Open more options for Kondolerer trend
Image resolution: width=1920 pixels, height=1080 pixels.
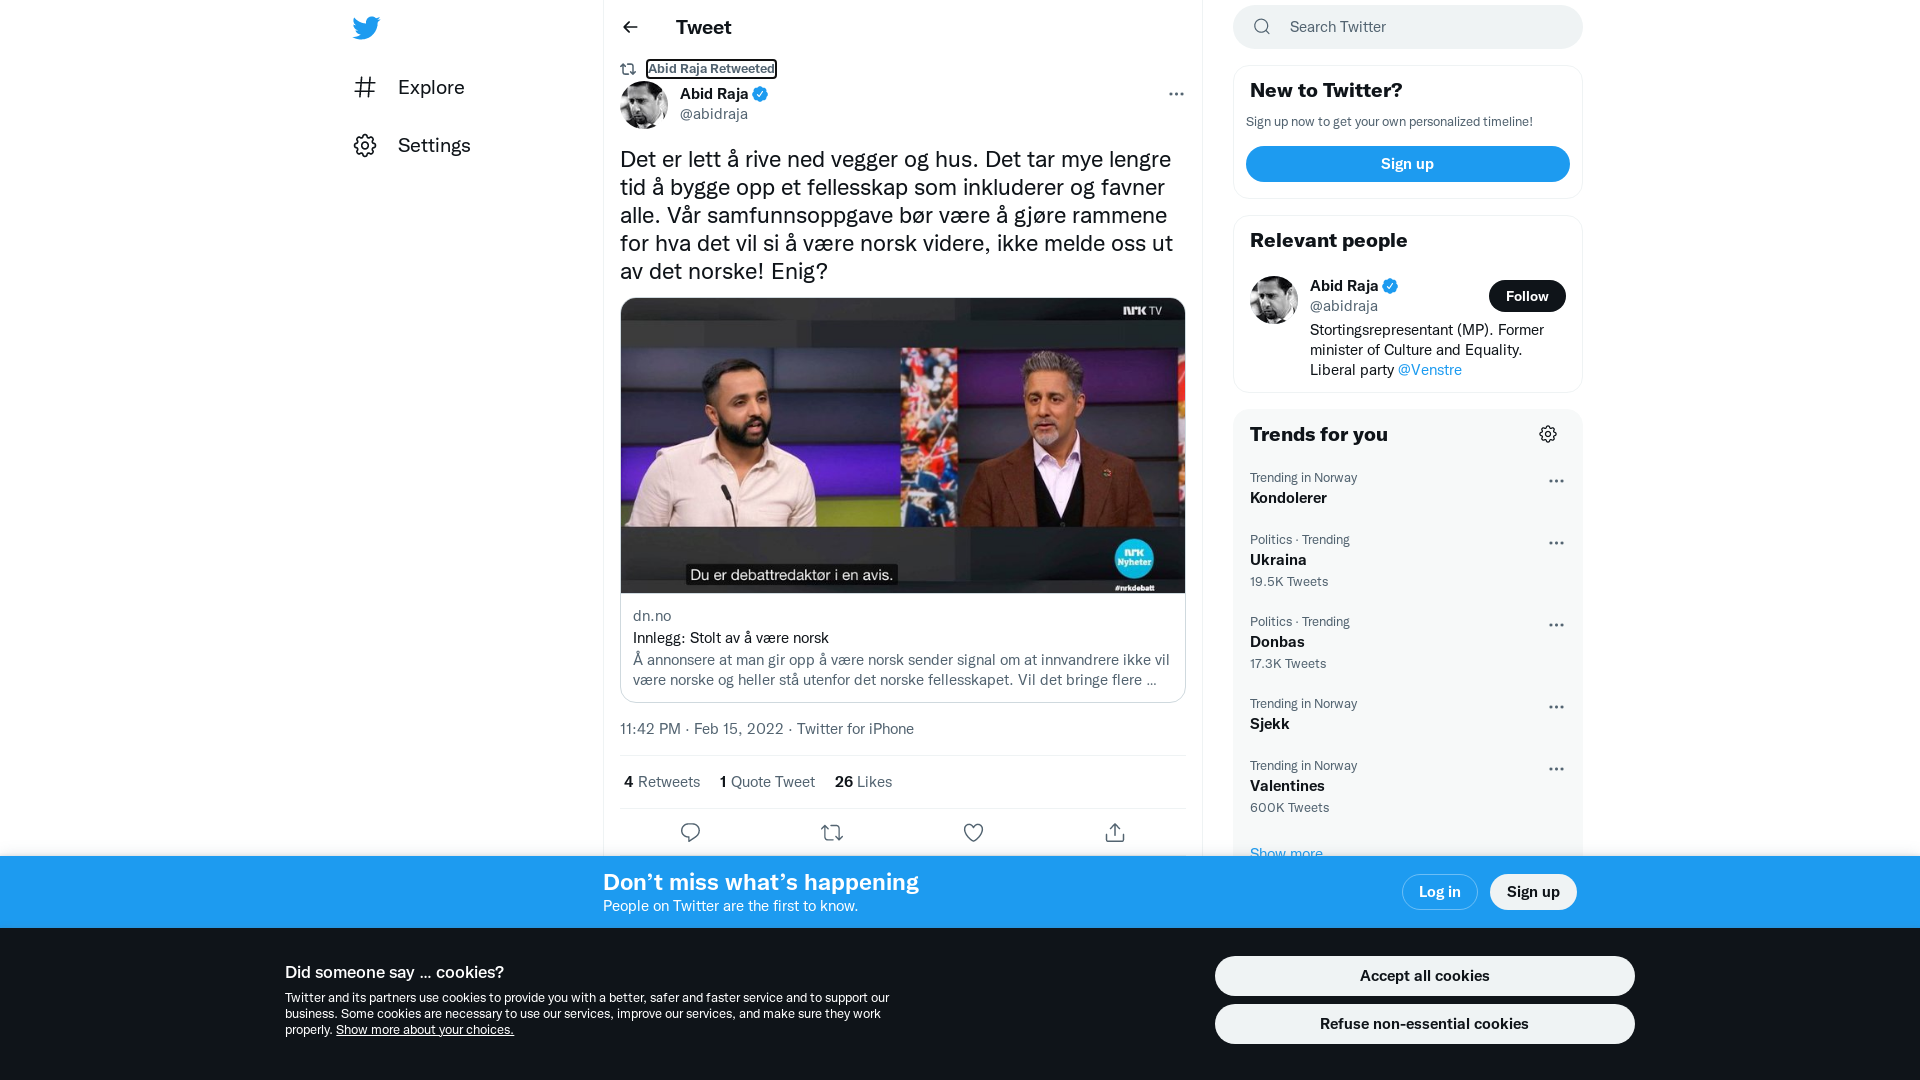pos(1556,481)
